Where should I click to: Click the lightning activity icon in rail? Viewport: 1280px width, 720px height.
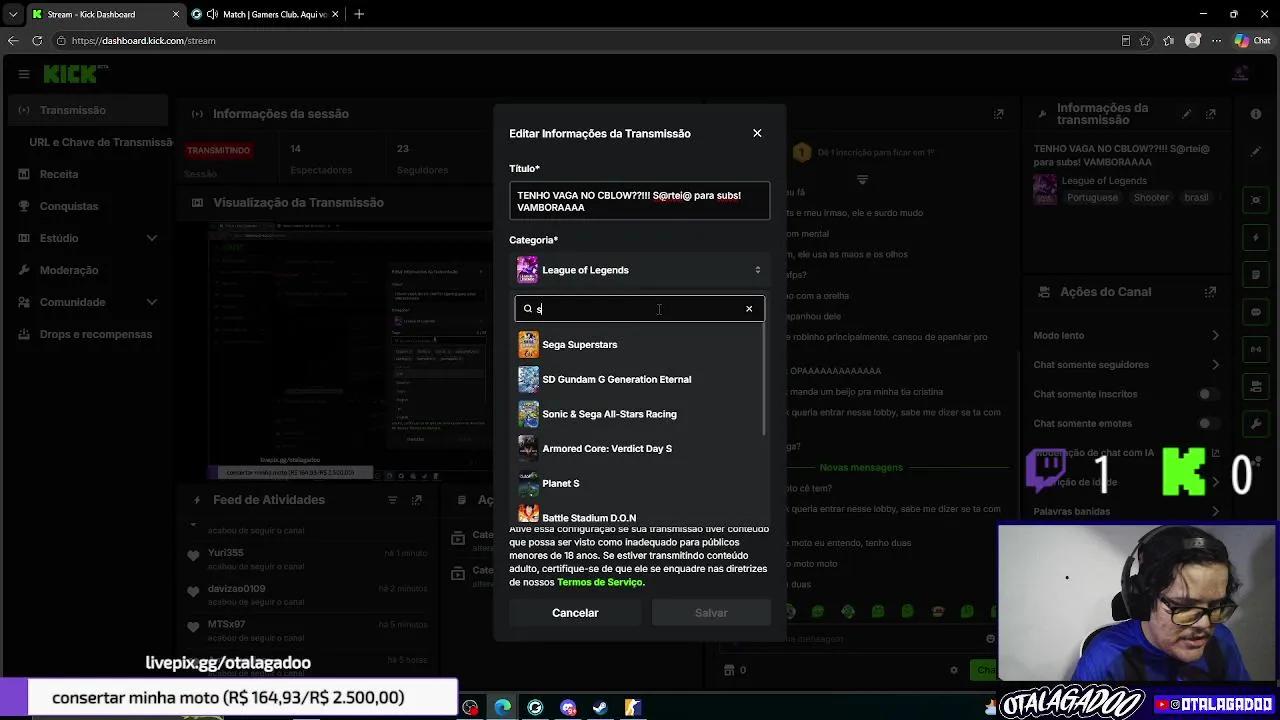point(1256,237)
